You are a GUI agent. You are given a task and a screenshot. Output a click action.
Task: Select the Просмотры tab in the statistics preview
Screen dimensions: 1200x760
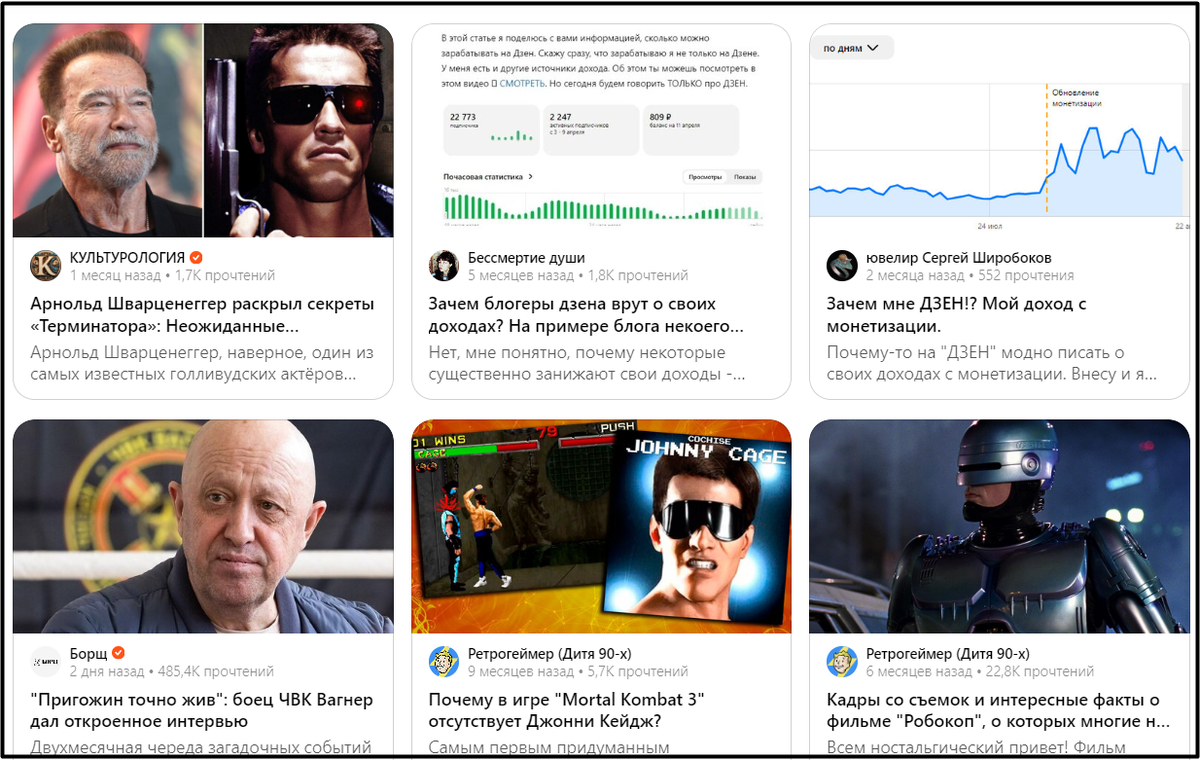coord(704,177)
